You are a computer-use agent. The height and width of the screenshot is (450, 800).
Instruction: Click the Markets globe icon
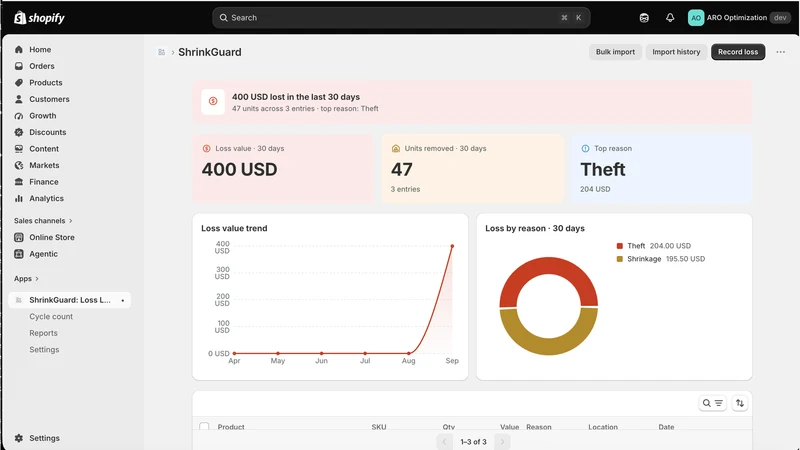tap(19, 165)
